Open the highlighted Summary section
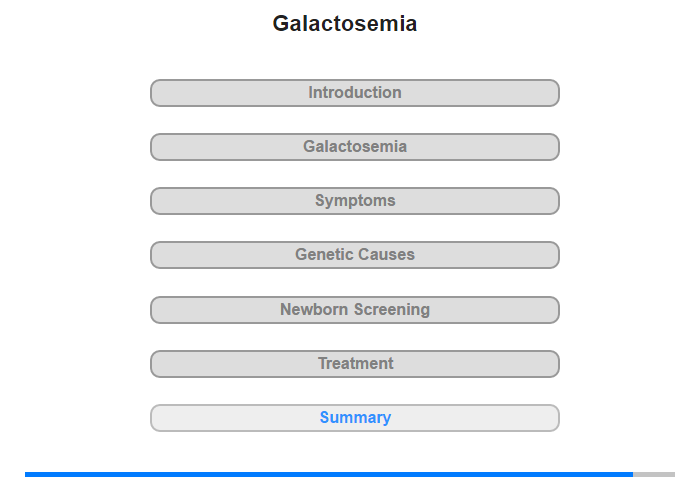 (355, 418)
